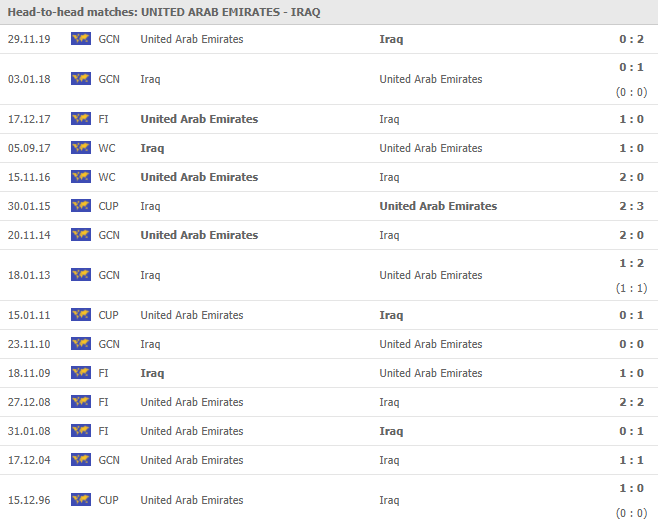Screen dimensions: 658x524
Task: Select the world icon in the 17.12.17 row
Action: [80, 119]
